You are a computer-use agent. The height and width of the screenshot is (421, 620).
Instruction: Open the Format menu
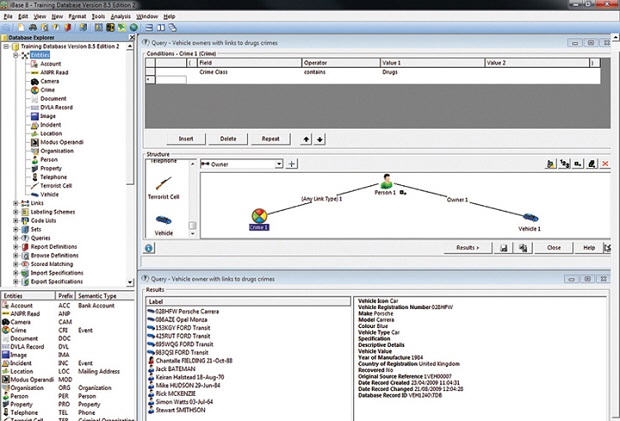77,17
